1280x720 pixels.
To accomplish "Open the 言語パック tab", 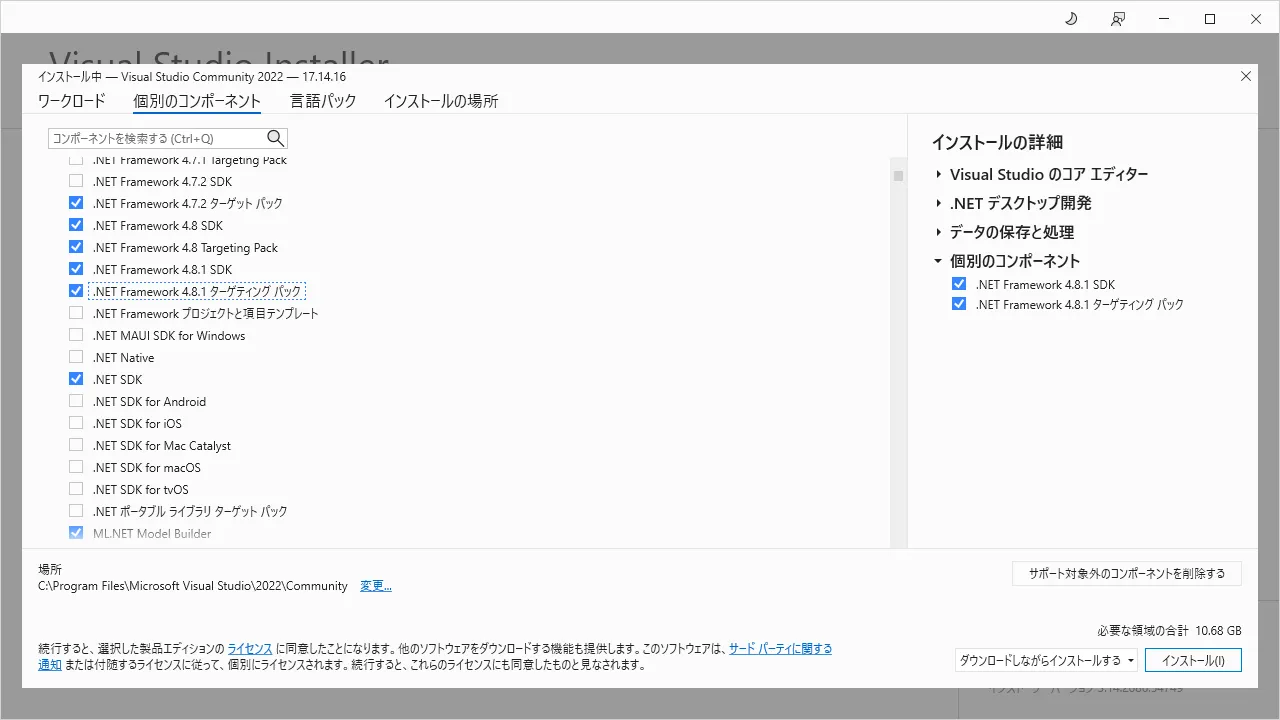I will click(x=323, y=101).
